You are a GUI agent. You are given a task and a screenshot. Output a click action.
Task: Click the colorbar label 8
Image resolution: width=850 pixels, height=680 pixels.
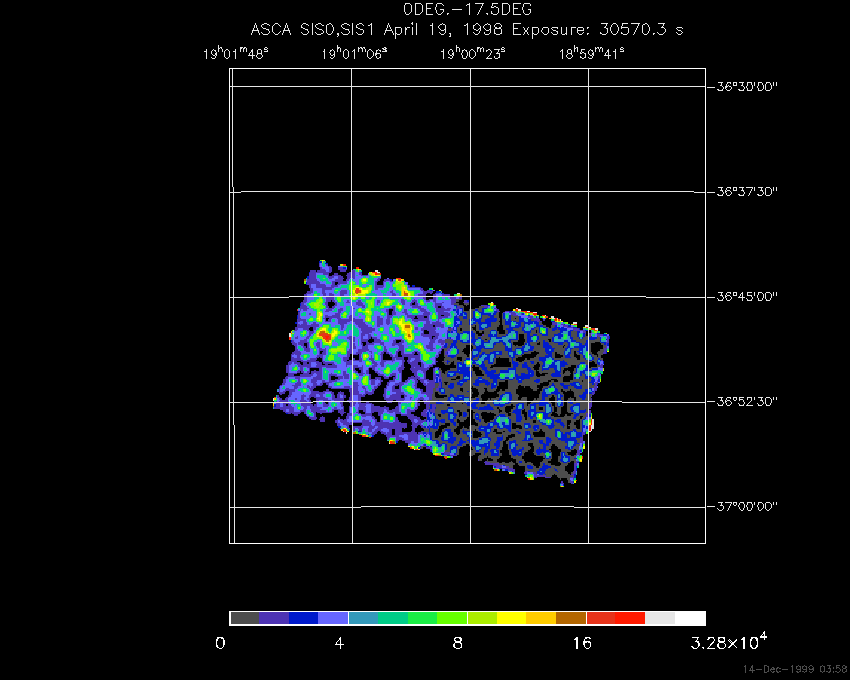tap(458, 644)
